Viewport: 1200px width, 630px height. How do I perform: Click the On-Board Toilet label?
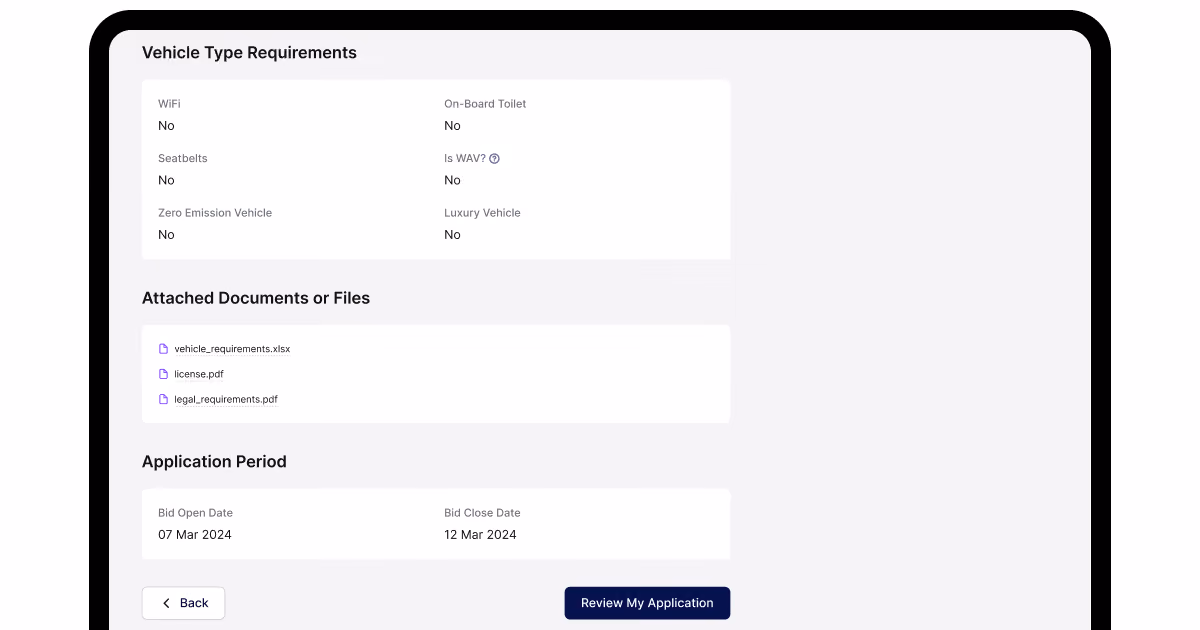coord(485,104)
